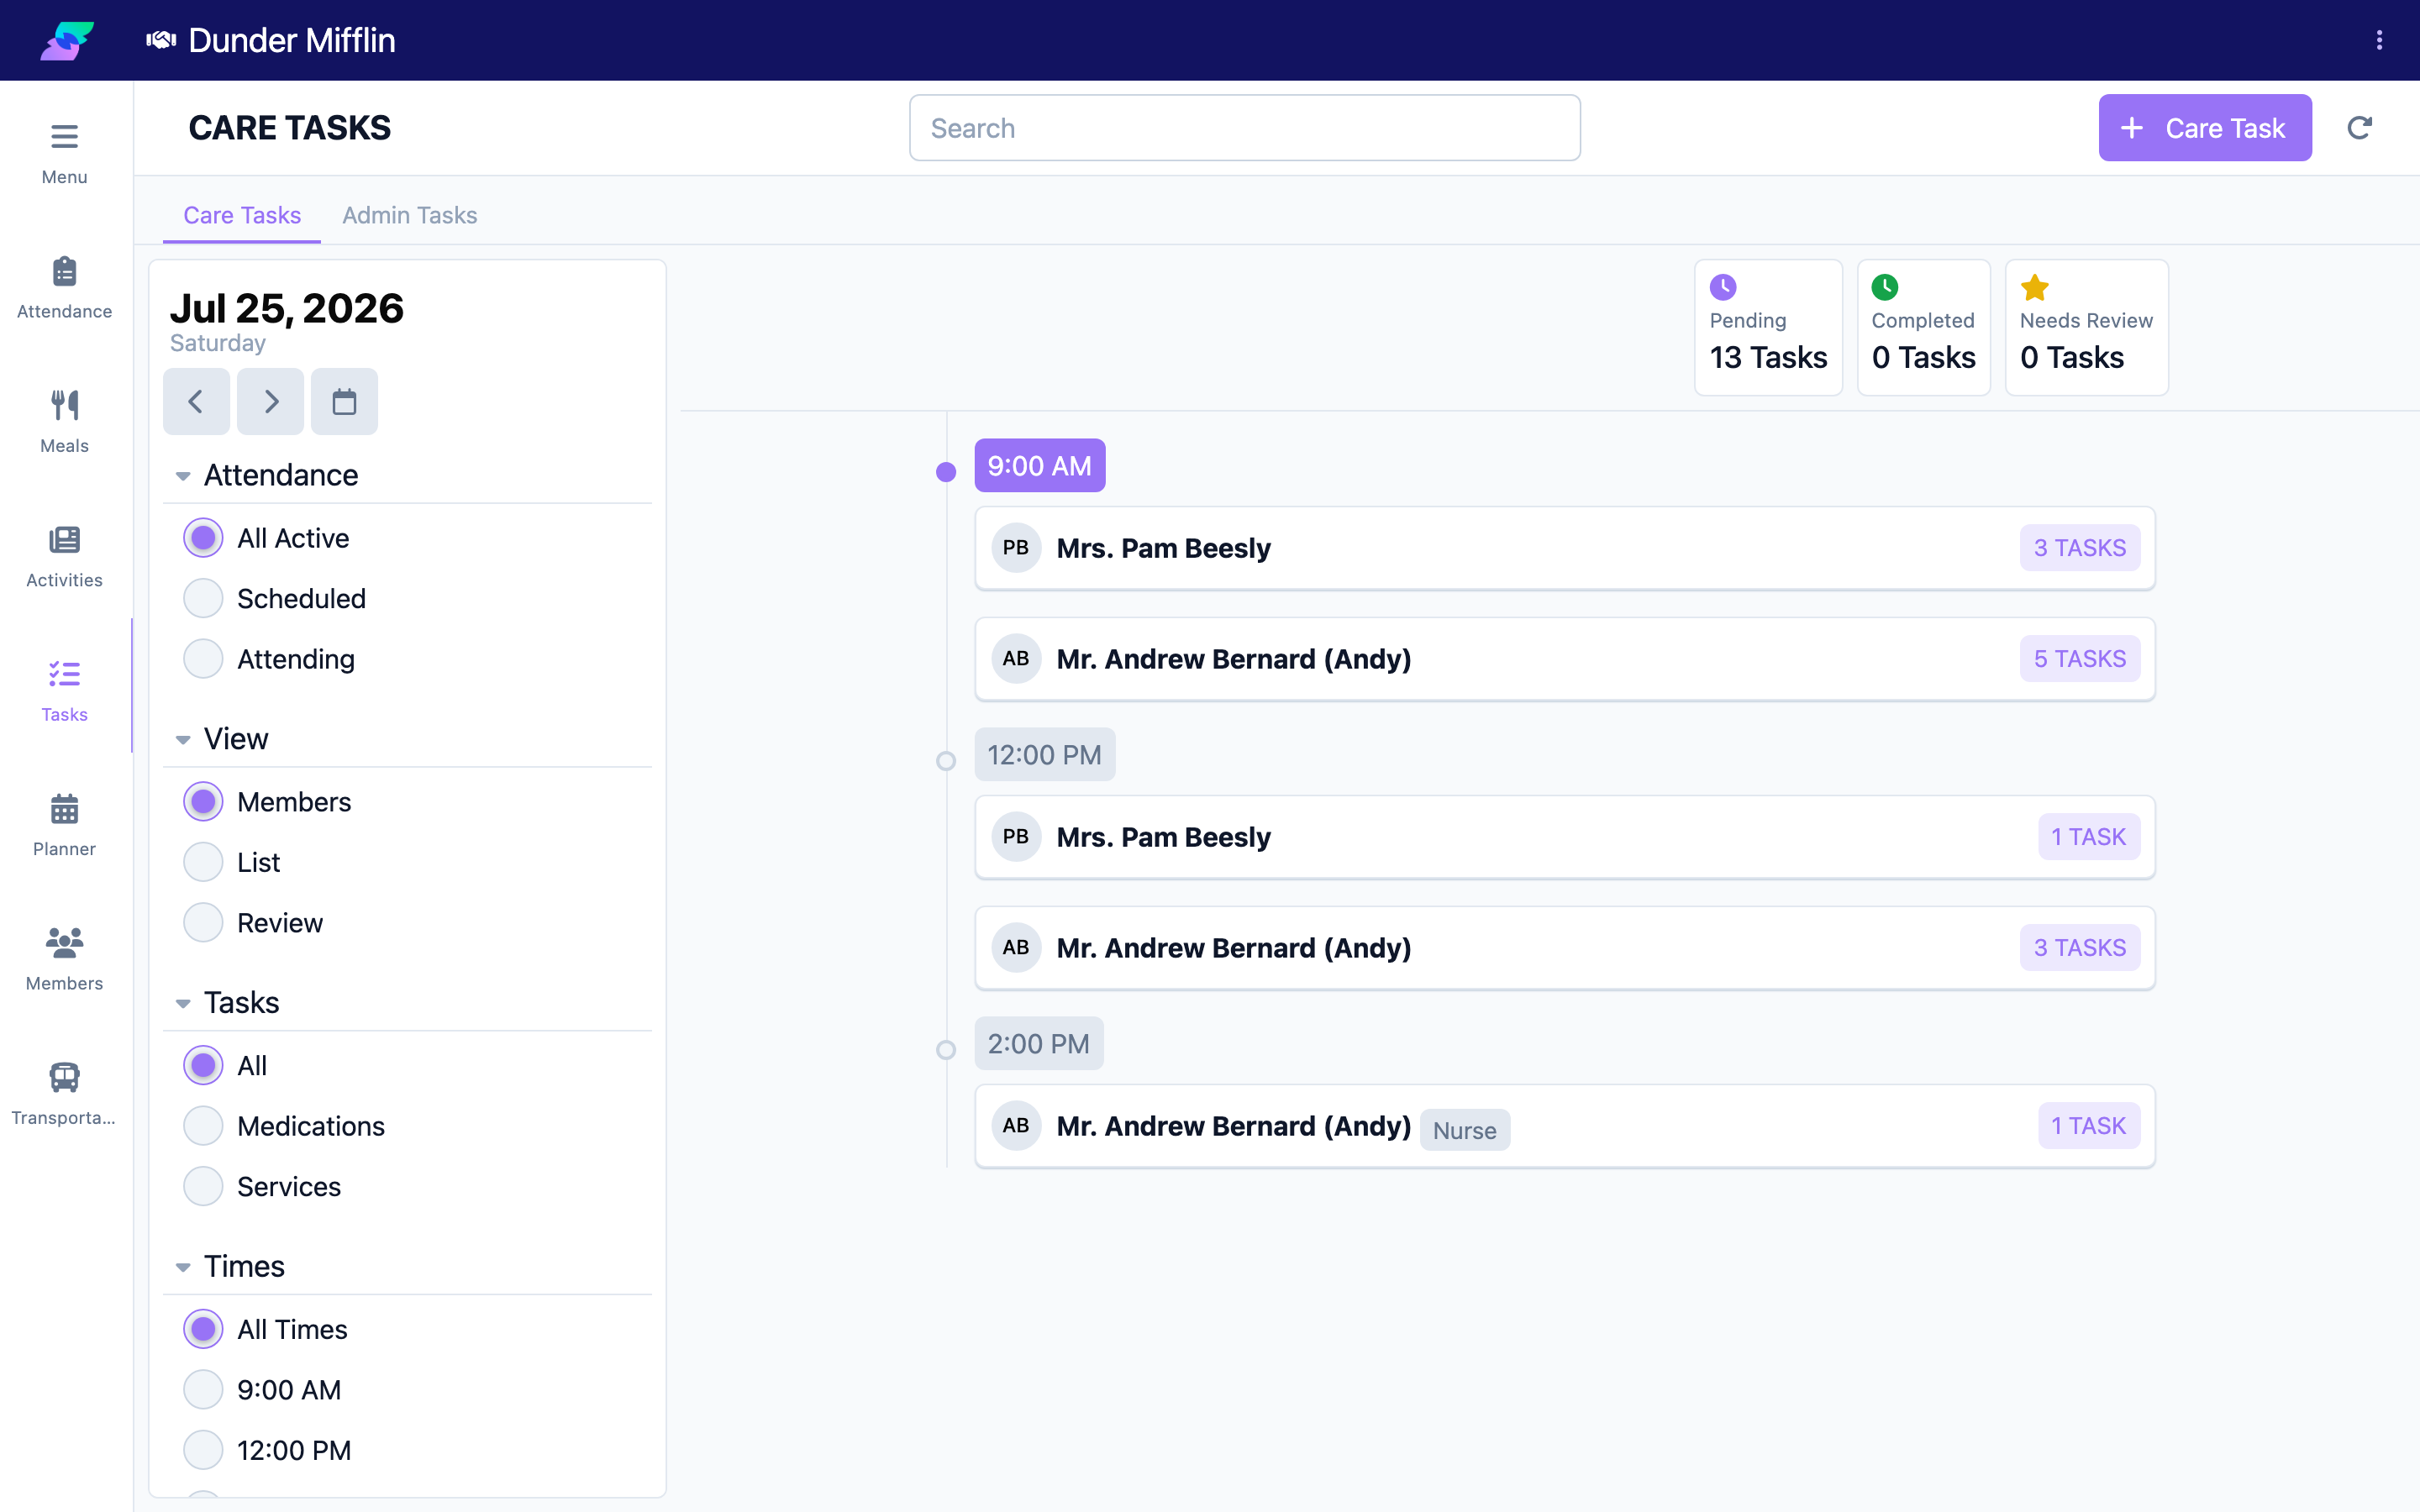Go to the next day
Screen dimensions: 2420x1512
click(x=270, y=402)
